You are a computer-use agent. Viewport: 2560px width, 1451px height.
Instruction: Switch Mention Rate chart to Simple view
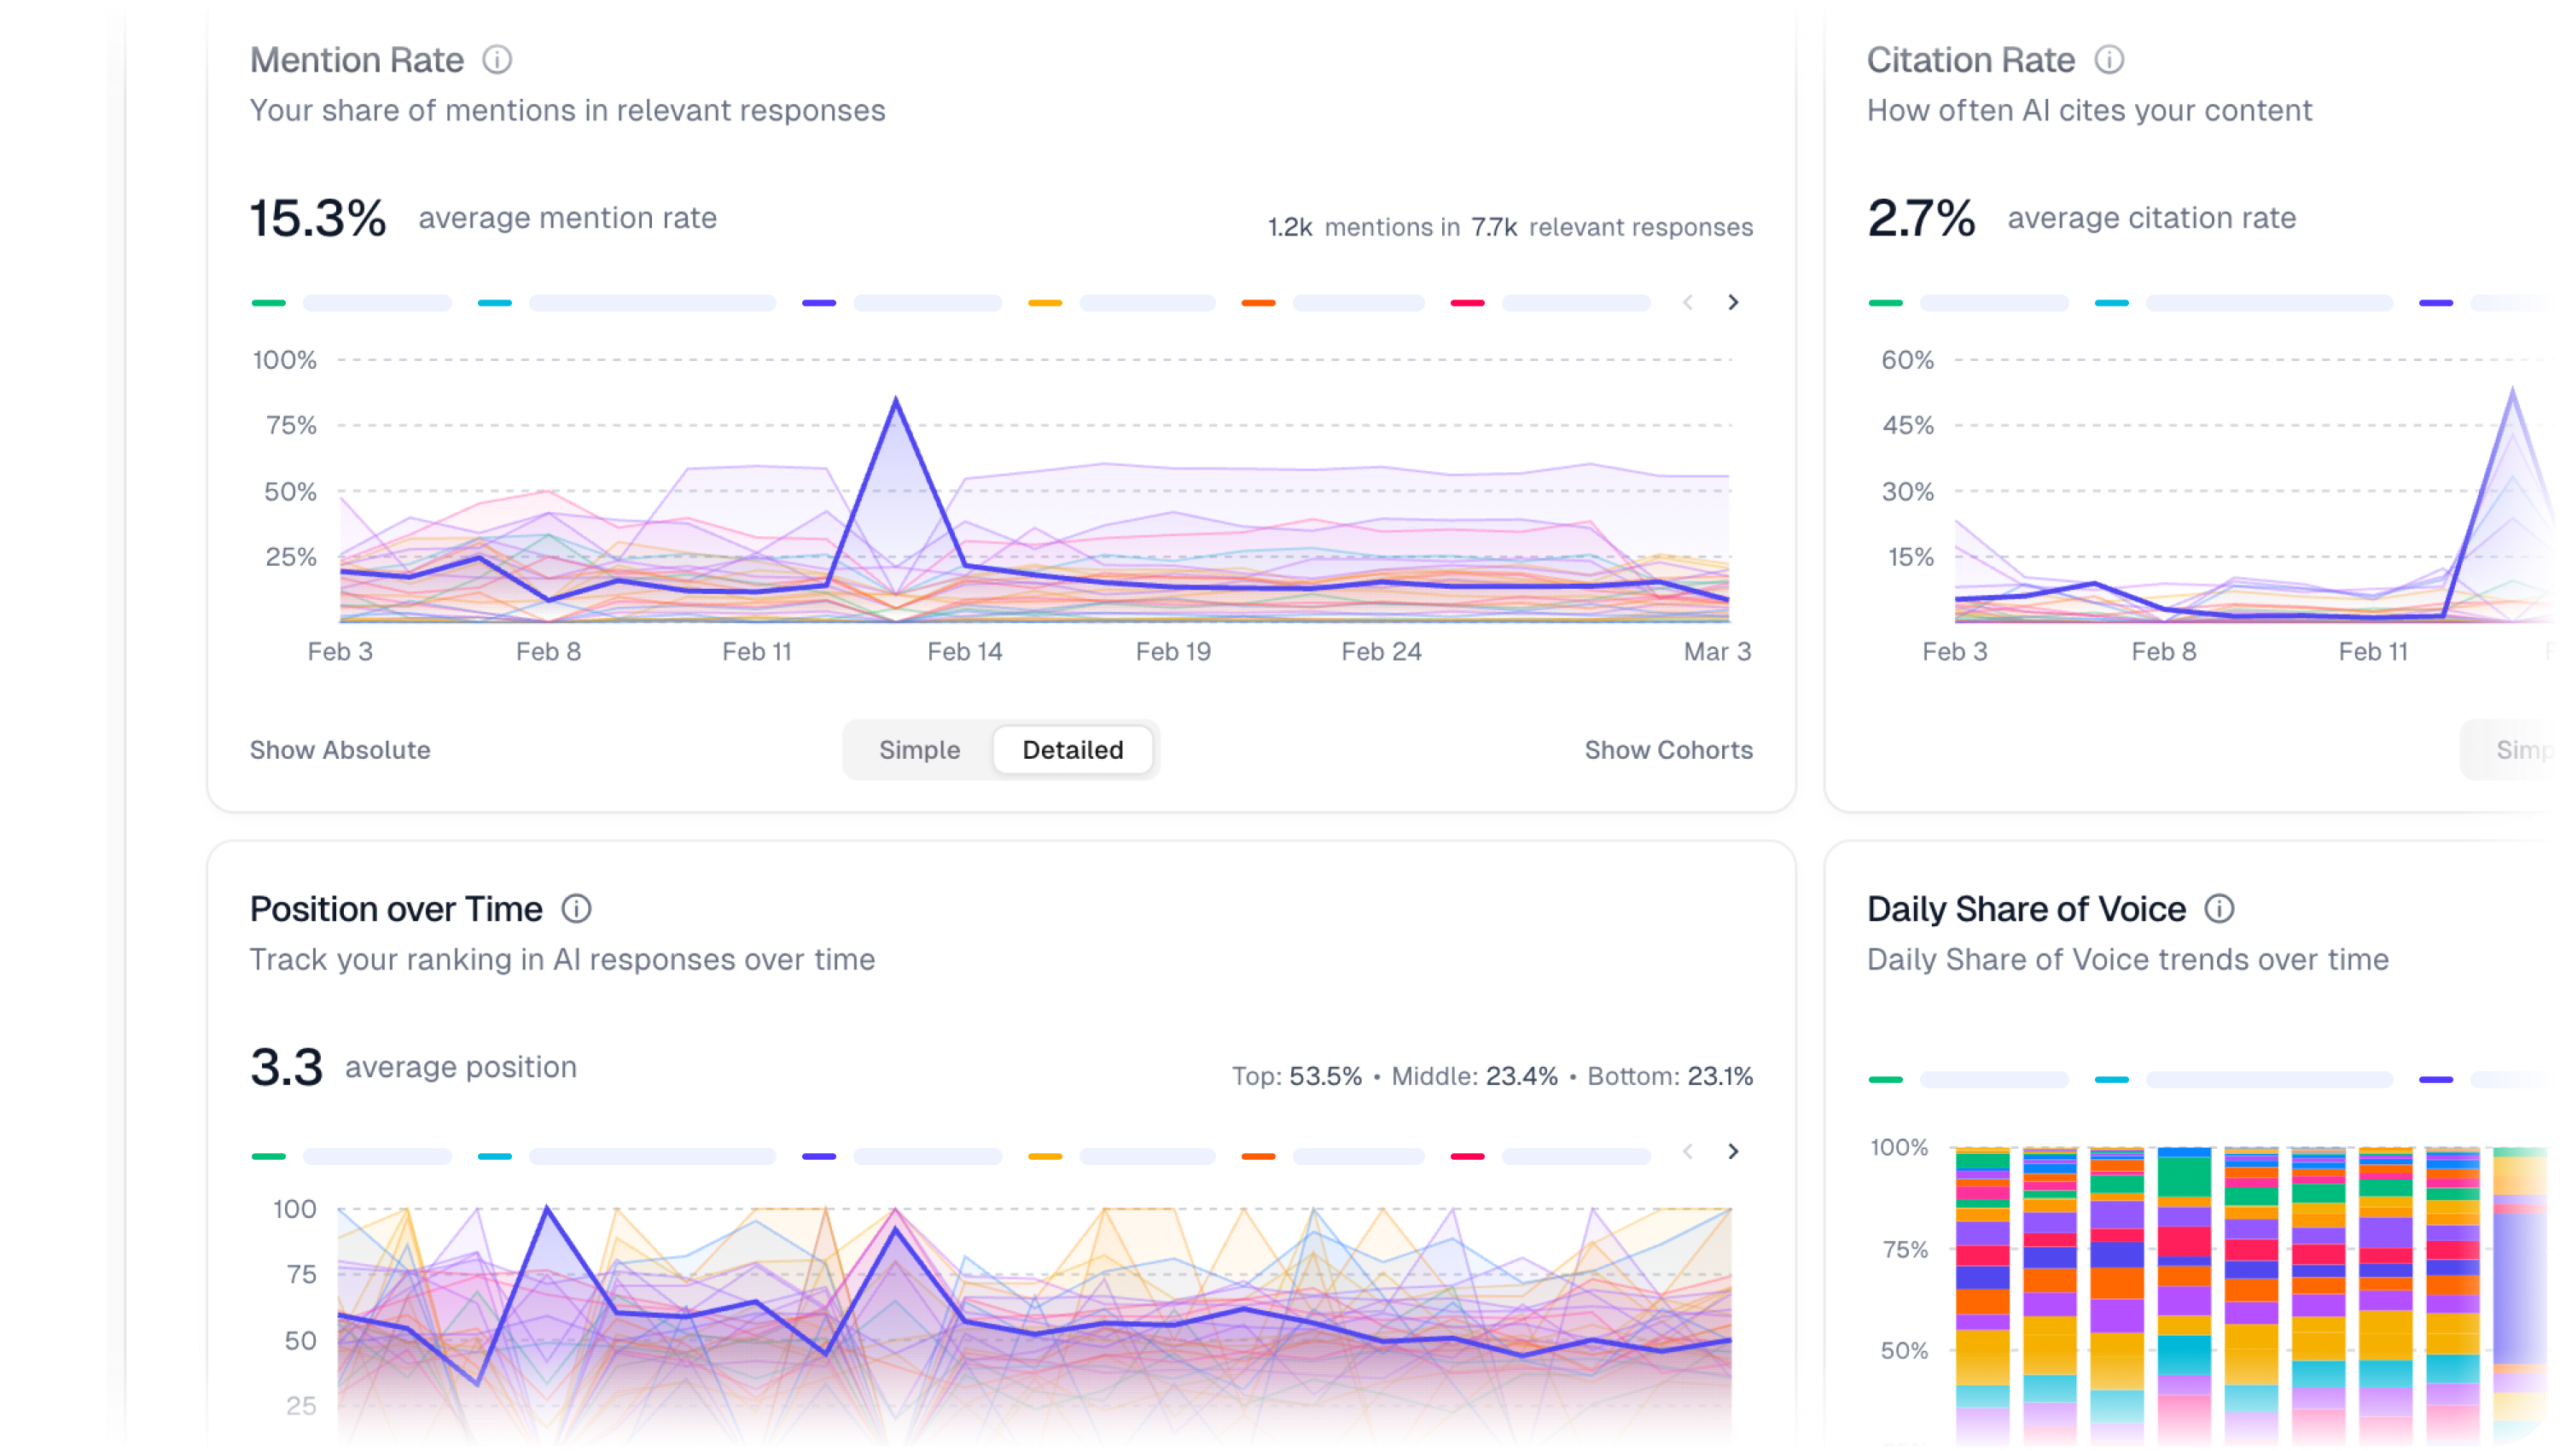click(x=919, y=749)
